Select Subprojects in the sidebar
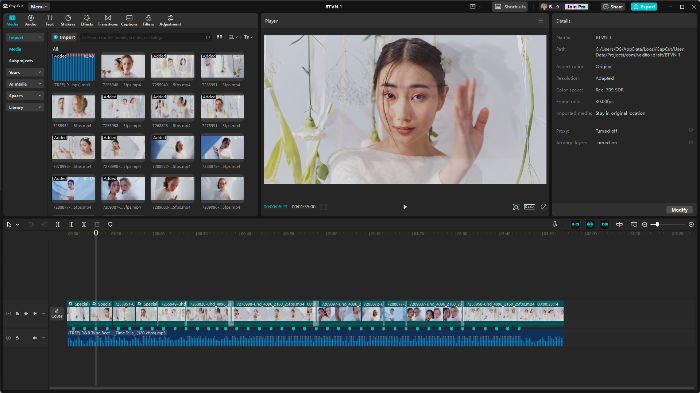 (x=21, y=61)
